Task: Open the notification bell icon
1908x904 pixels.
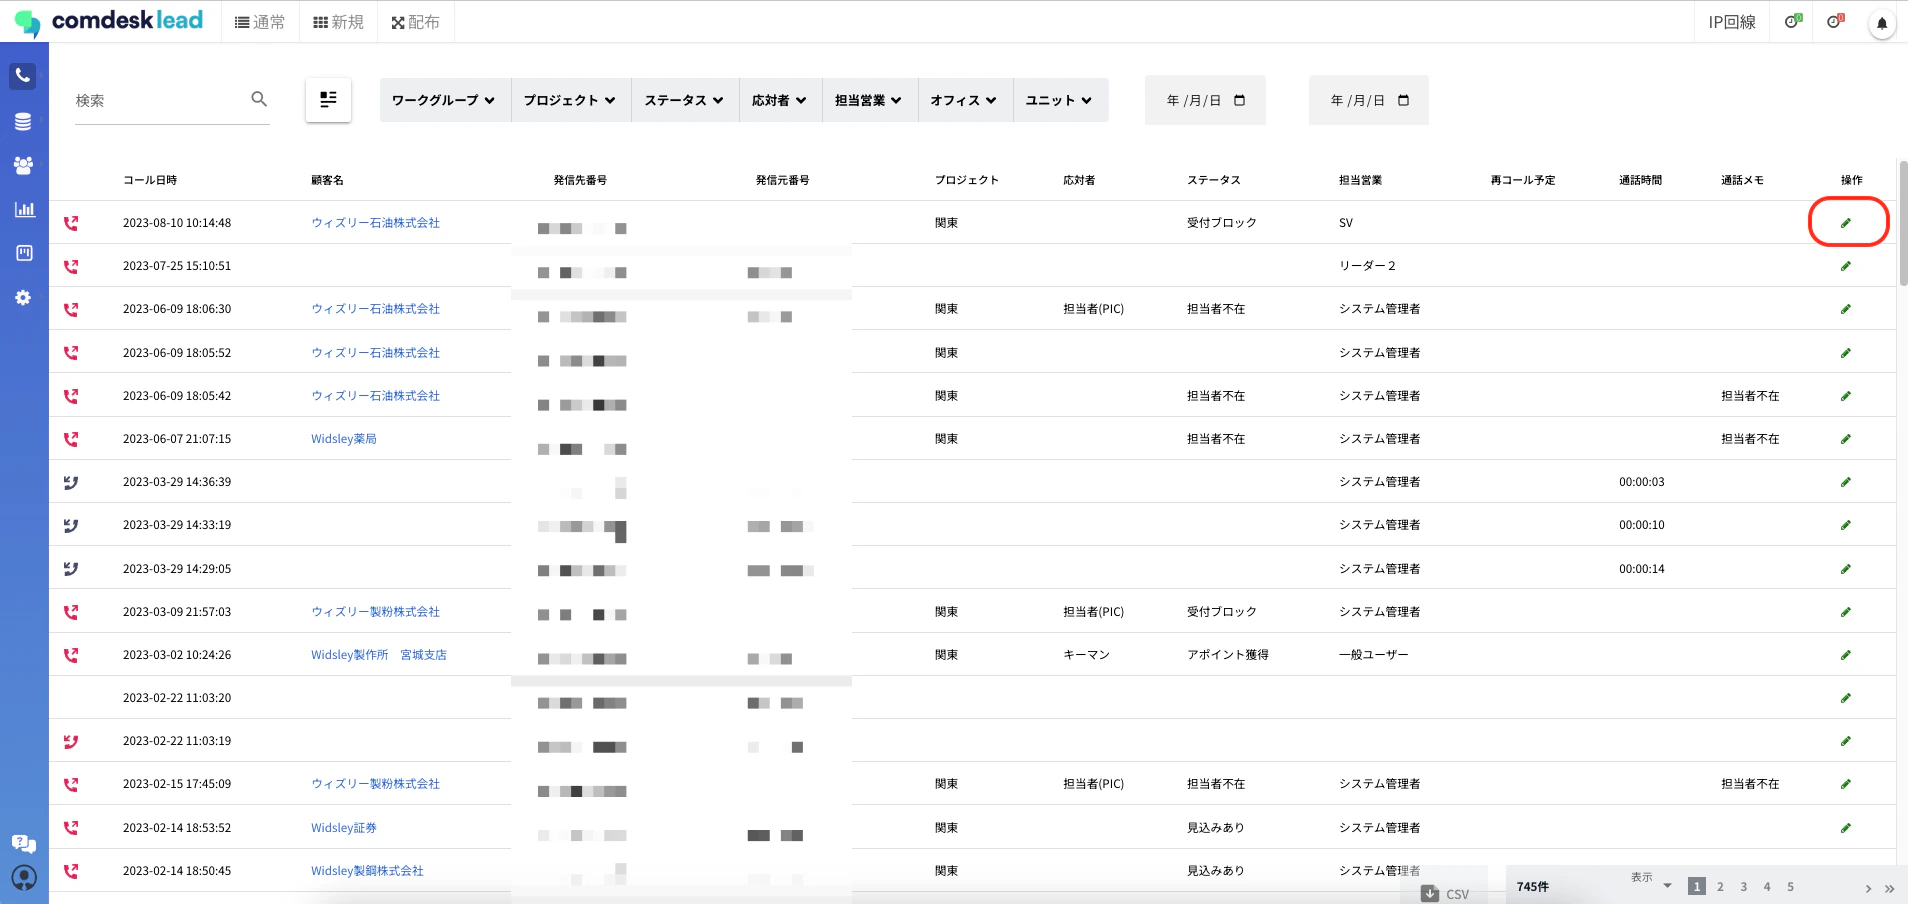Action: pos(1882,23)
